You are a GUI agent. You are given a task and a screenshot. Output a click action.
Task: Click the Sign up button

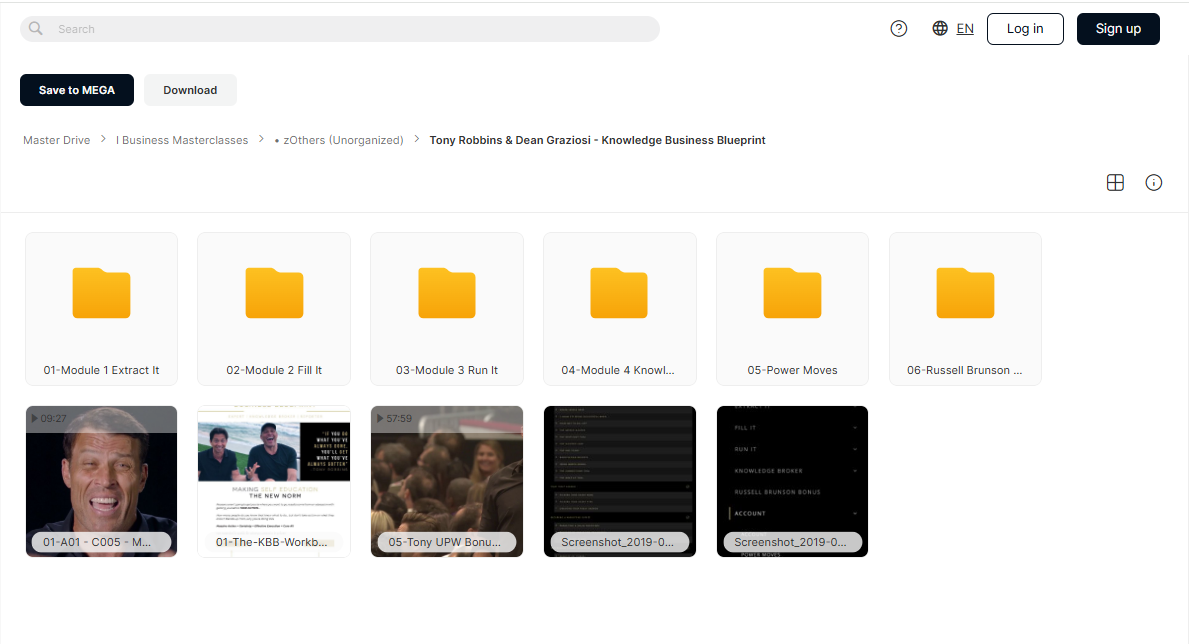tap(1118, 29)
